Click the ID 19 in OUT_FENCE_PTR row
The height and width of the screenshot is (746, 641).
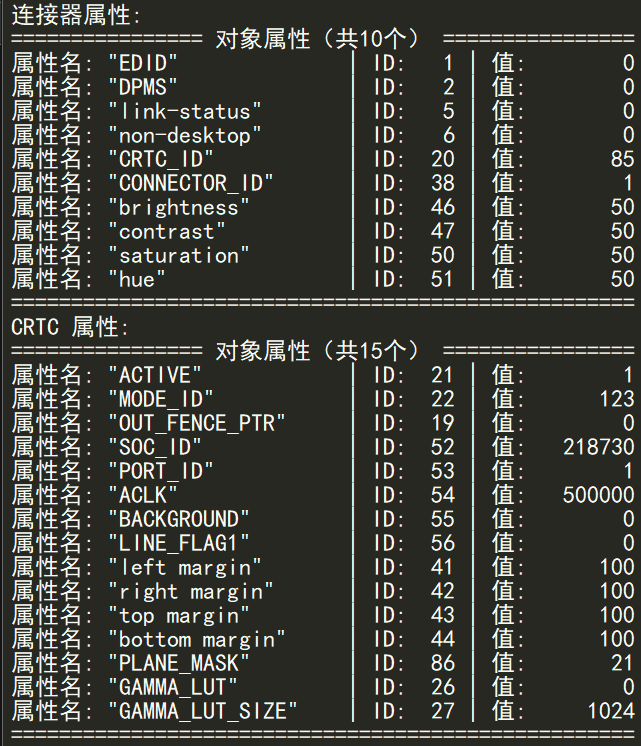(x=443, y=423)
